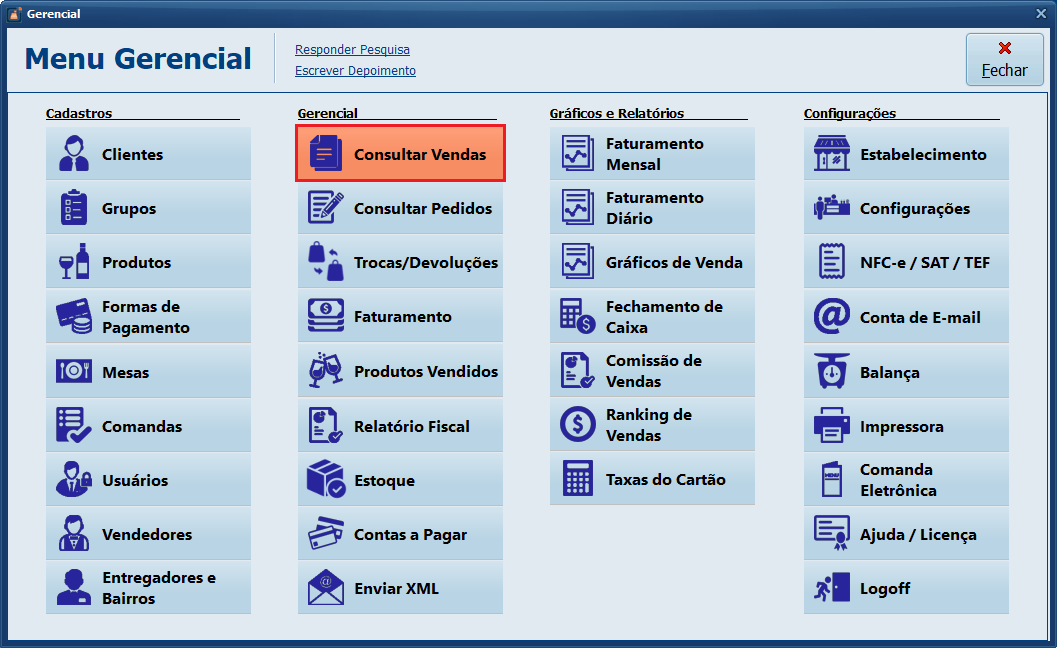Open the Impressora printer icon
The width and height of the screenshot is (1057, 648).
point(831,426)
